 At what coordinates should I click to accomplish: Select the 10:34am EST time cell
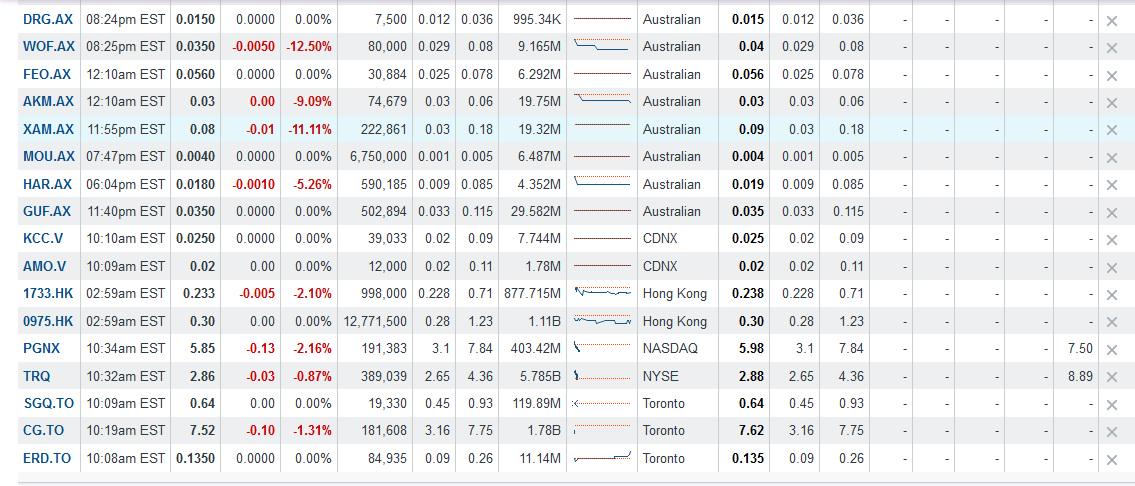(125, 348)
